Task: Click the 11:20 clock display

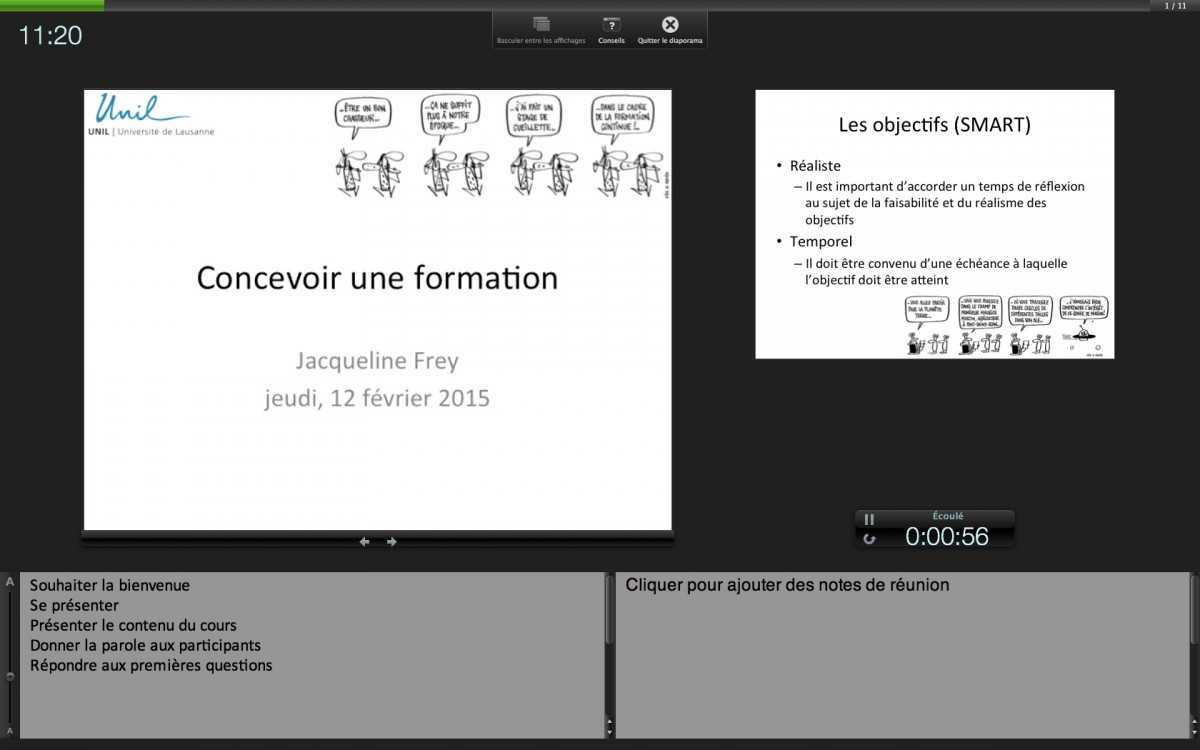Action: tap(50, 36)
